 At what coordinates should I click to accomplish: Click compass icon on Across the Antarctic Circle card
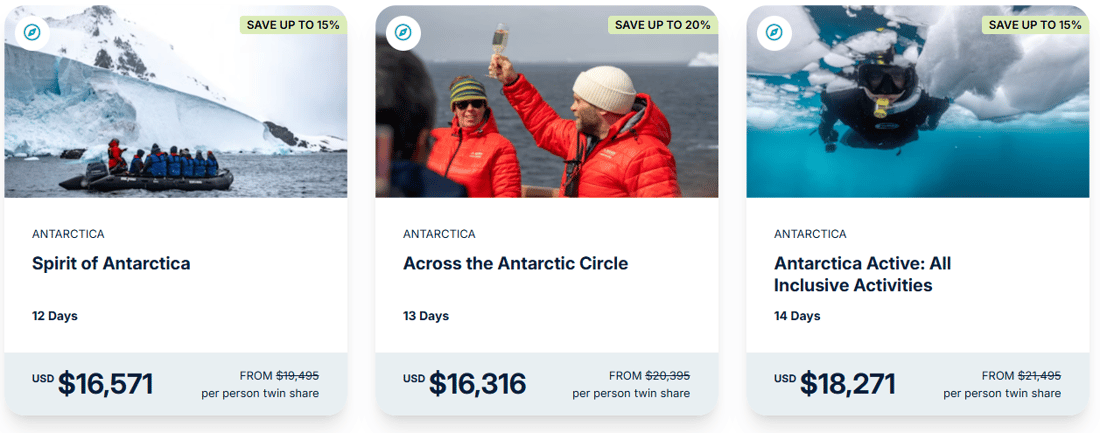pos(403,32)
